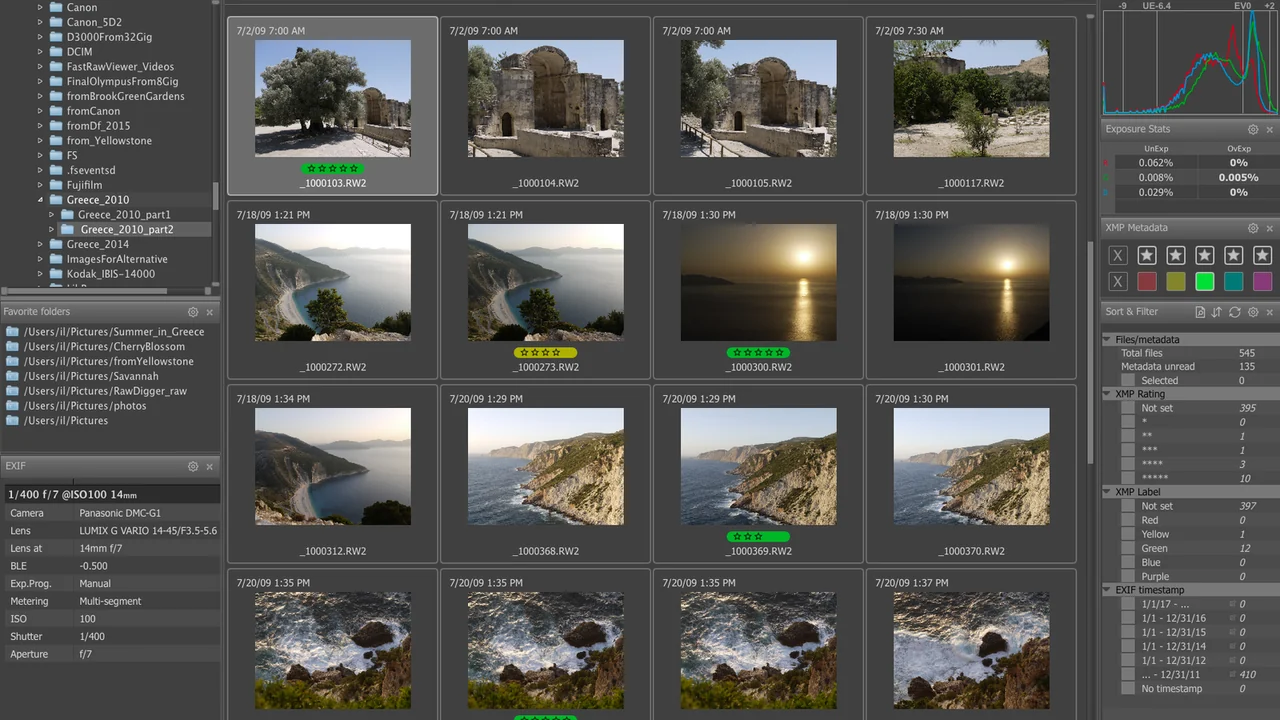Check the Green label filter checkbox

pyautogui.click(x=1129, y=548)
